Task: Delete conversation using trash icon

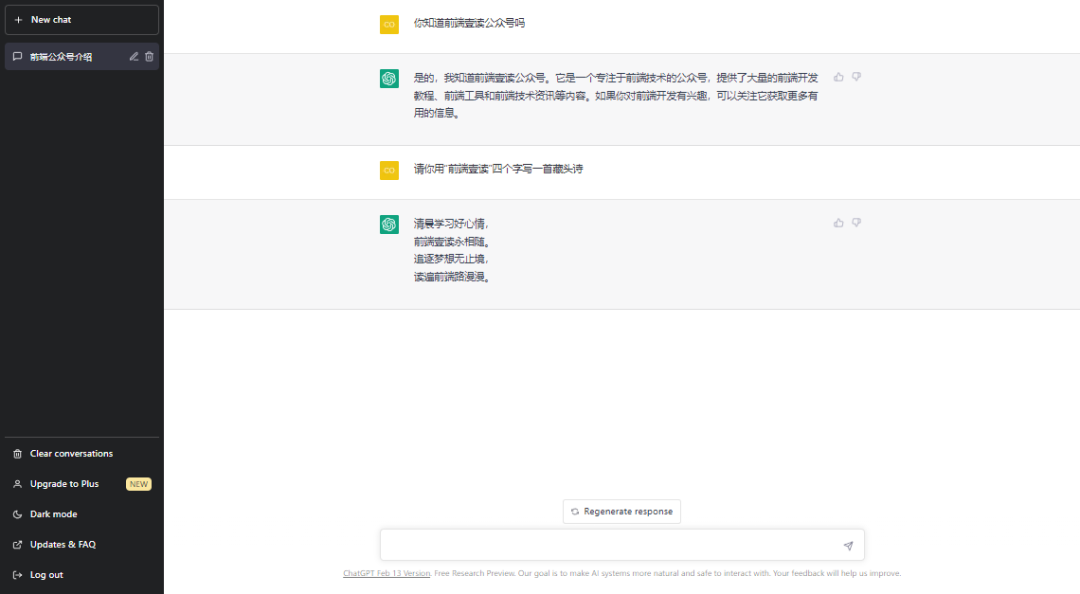Action: (149, 57)
